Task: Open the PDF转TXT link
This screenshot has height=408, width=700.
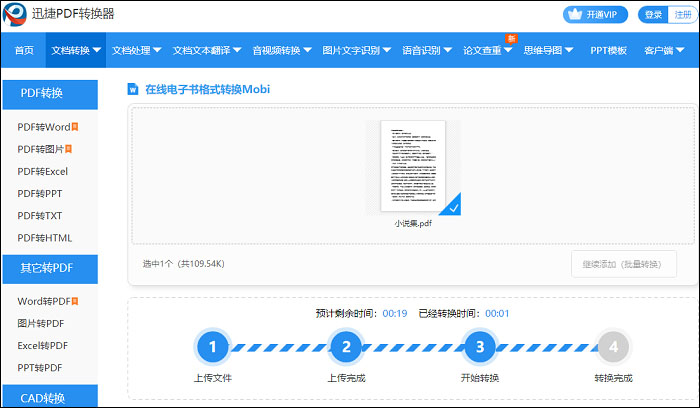Action: pos(40,216)
